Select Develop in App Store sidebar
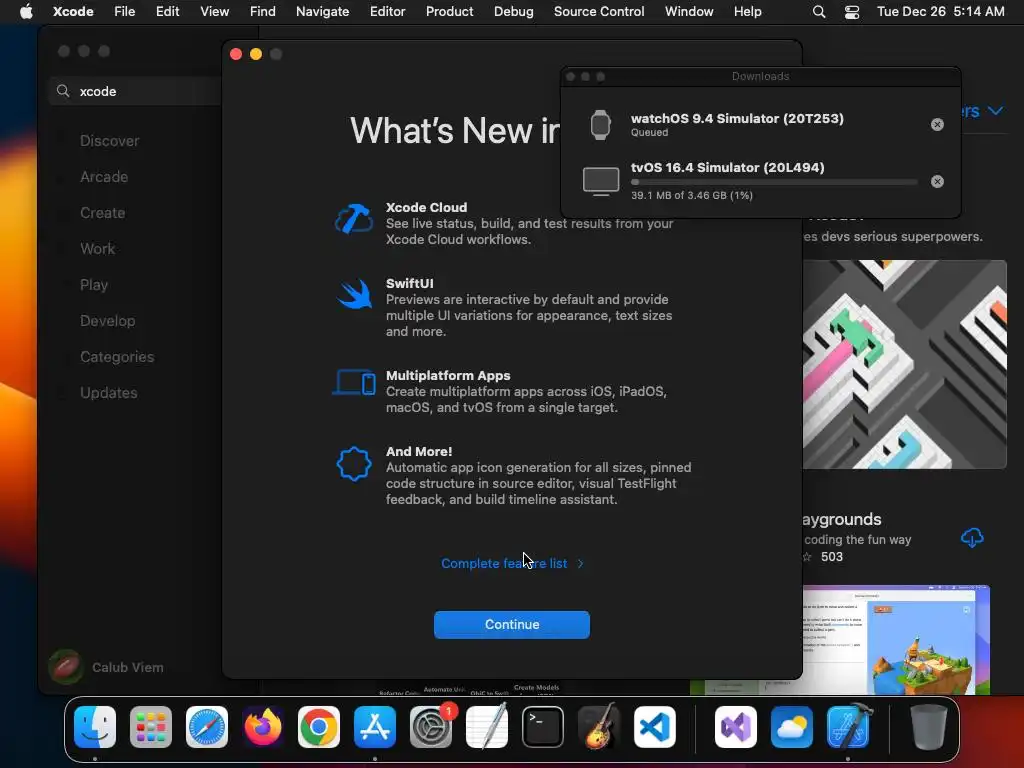Viewport: 1024px width, 768px height. (x=108, y=321)
